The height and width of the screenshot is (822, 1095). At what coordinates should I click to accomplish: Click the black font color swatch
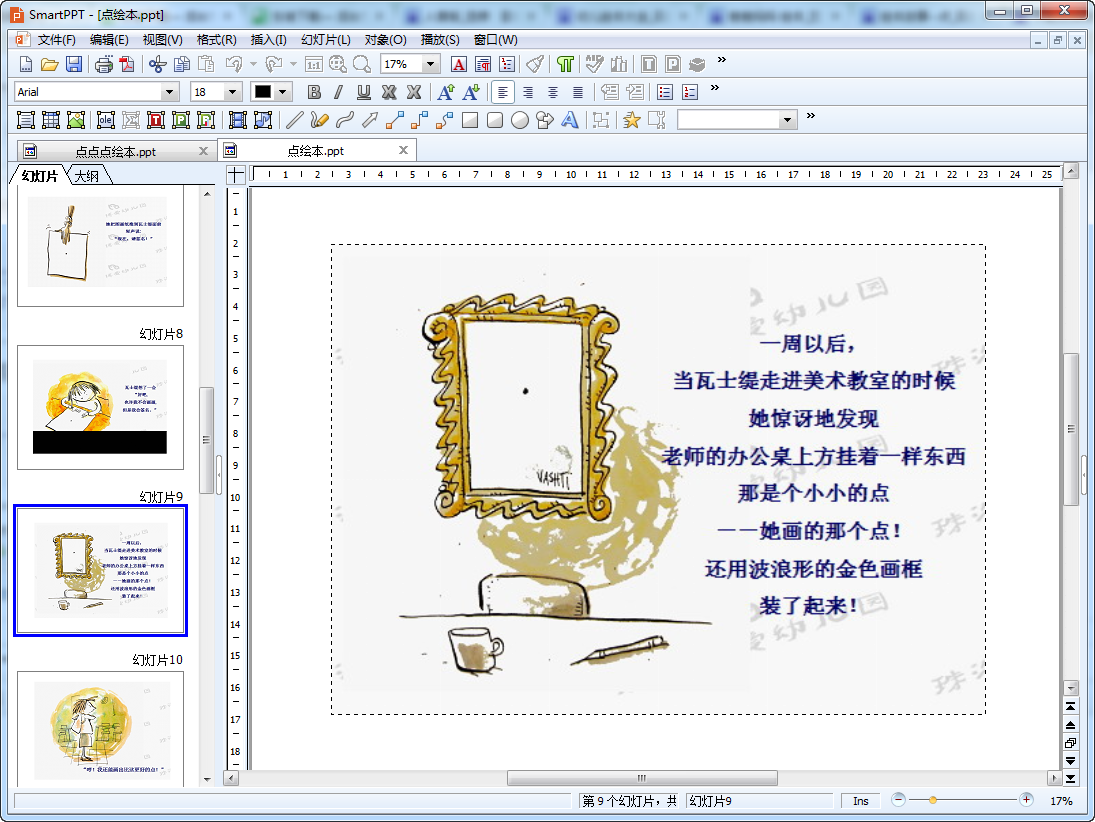(263, 92)
